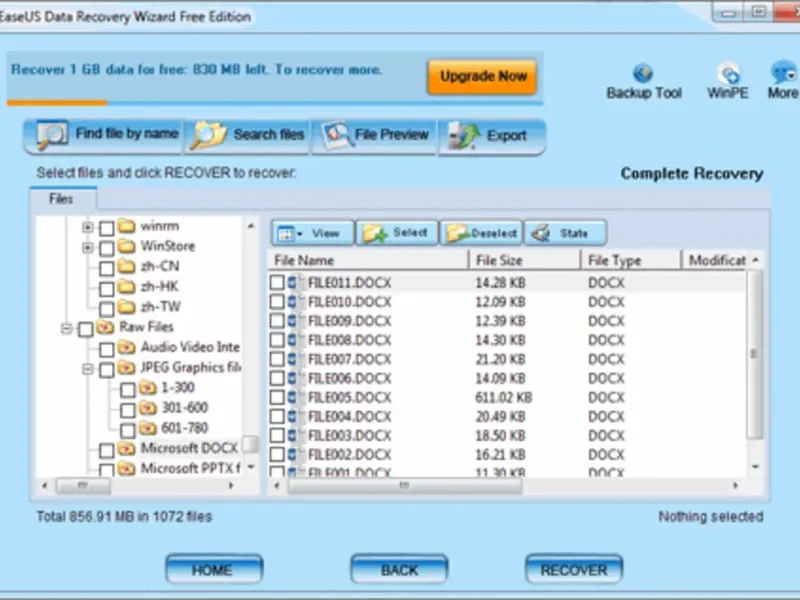The height and width of the screenshot is (600, 800).
Task: Sort by File Type column header
Action: click(x=631, y=260)
